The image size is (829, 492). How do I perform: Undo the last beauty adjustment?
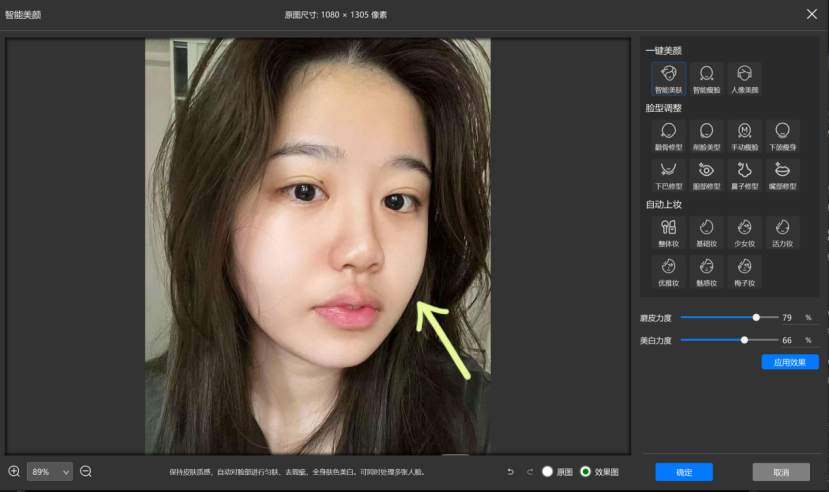[x=510, y=472]
